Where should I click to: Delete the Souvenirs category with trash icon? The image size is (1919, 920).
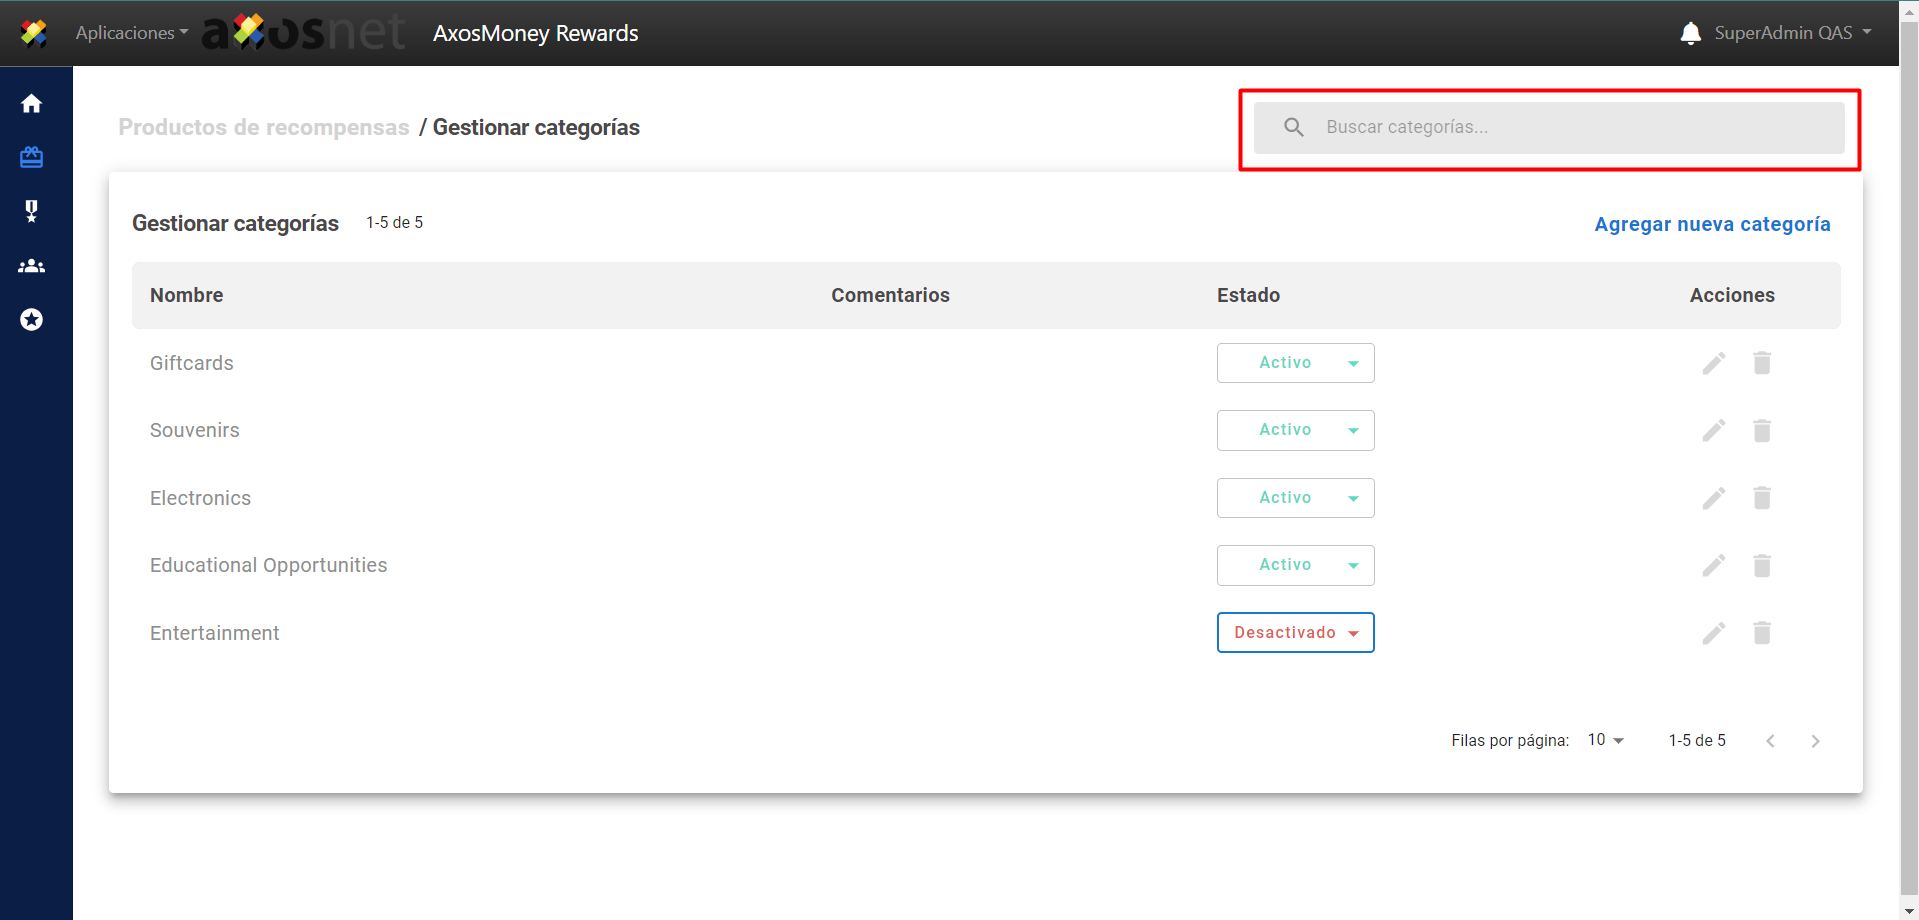[x=1762, y=430]
